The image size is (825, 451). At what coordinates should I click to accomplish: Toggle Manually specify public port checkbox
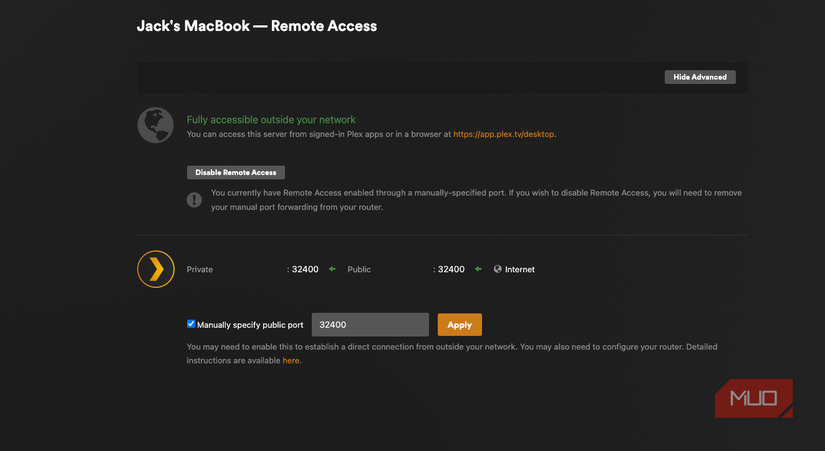[191, 324]
